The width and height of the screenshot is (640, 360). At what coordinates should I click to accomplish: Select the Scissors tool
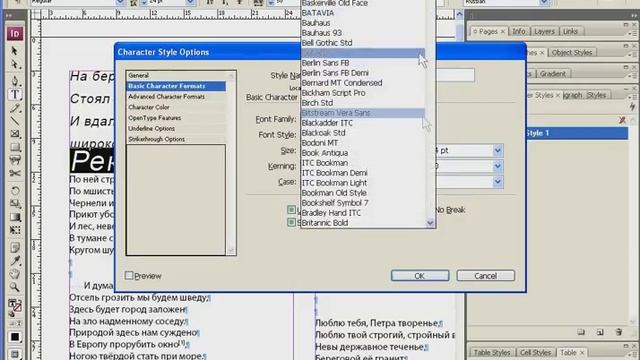click(15, 173)
